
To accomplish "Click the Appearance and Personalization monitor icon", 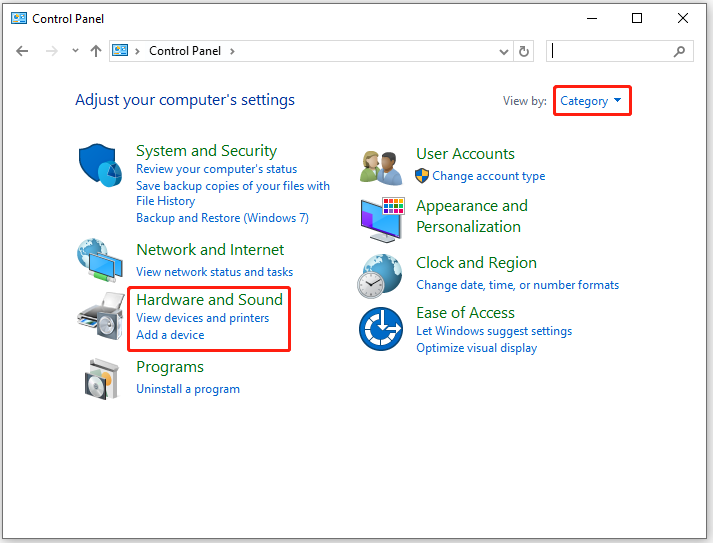I will click(x=382, y=220).
